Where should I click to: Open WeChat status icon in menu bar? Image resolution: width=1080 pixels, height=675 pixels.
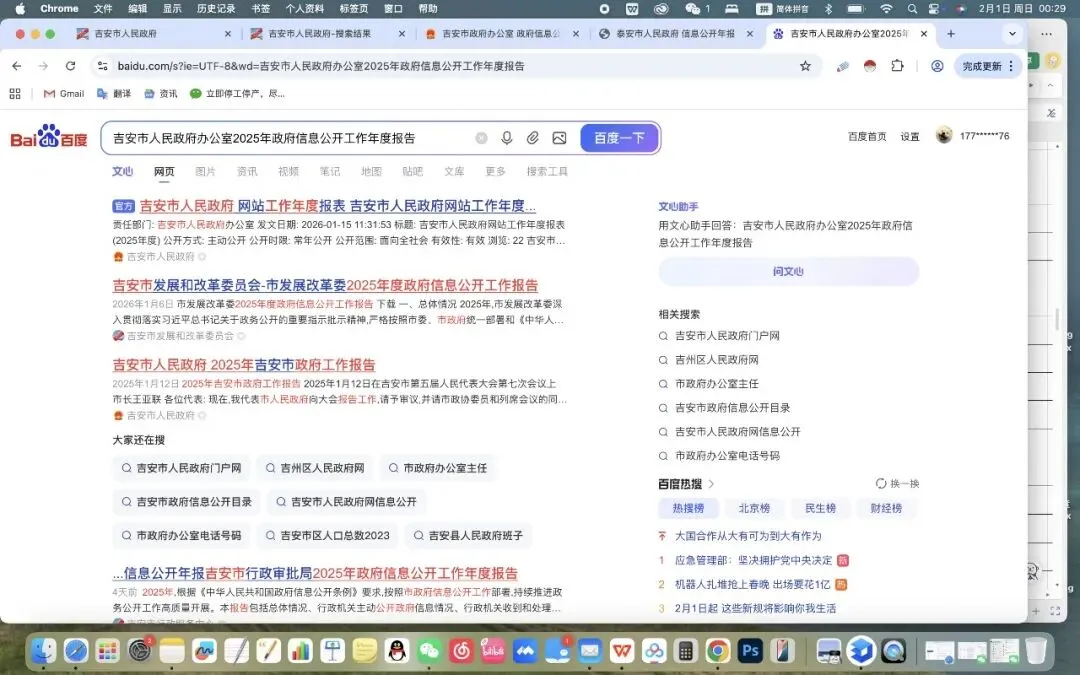(x=692, y=9)
